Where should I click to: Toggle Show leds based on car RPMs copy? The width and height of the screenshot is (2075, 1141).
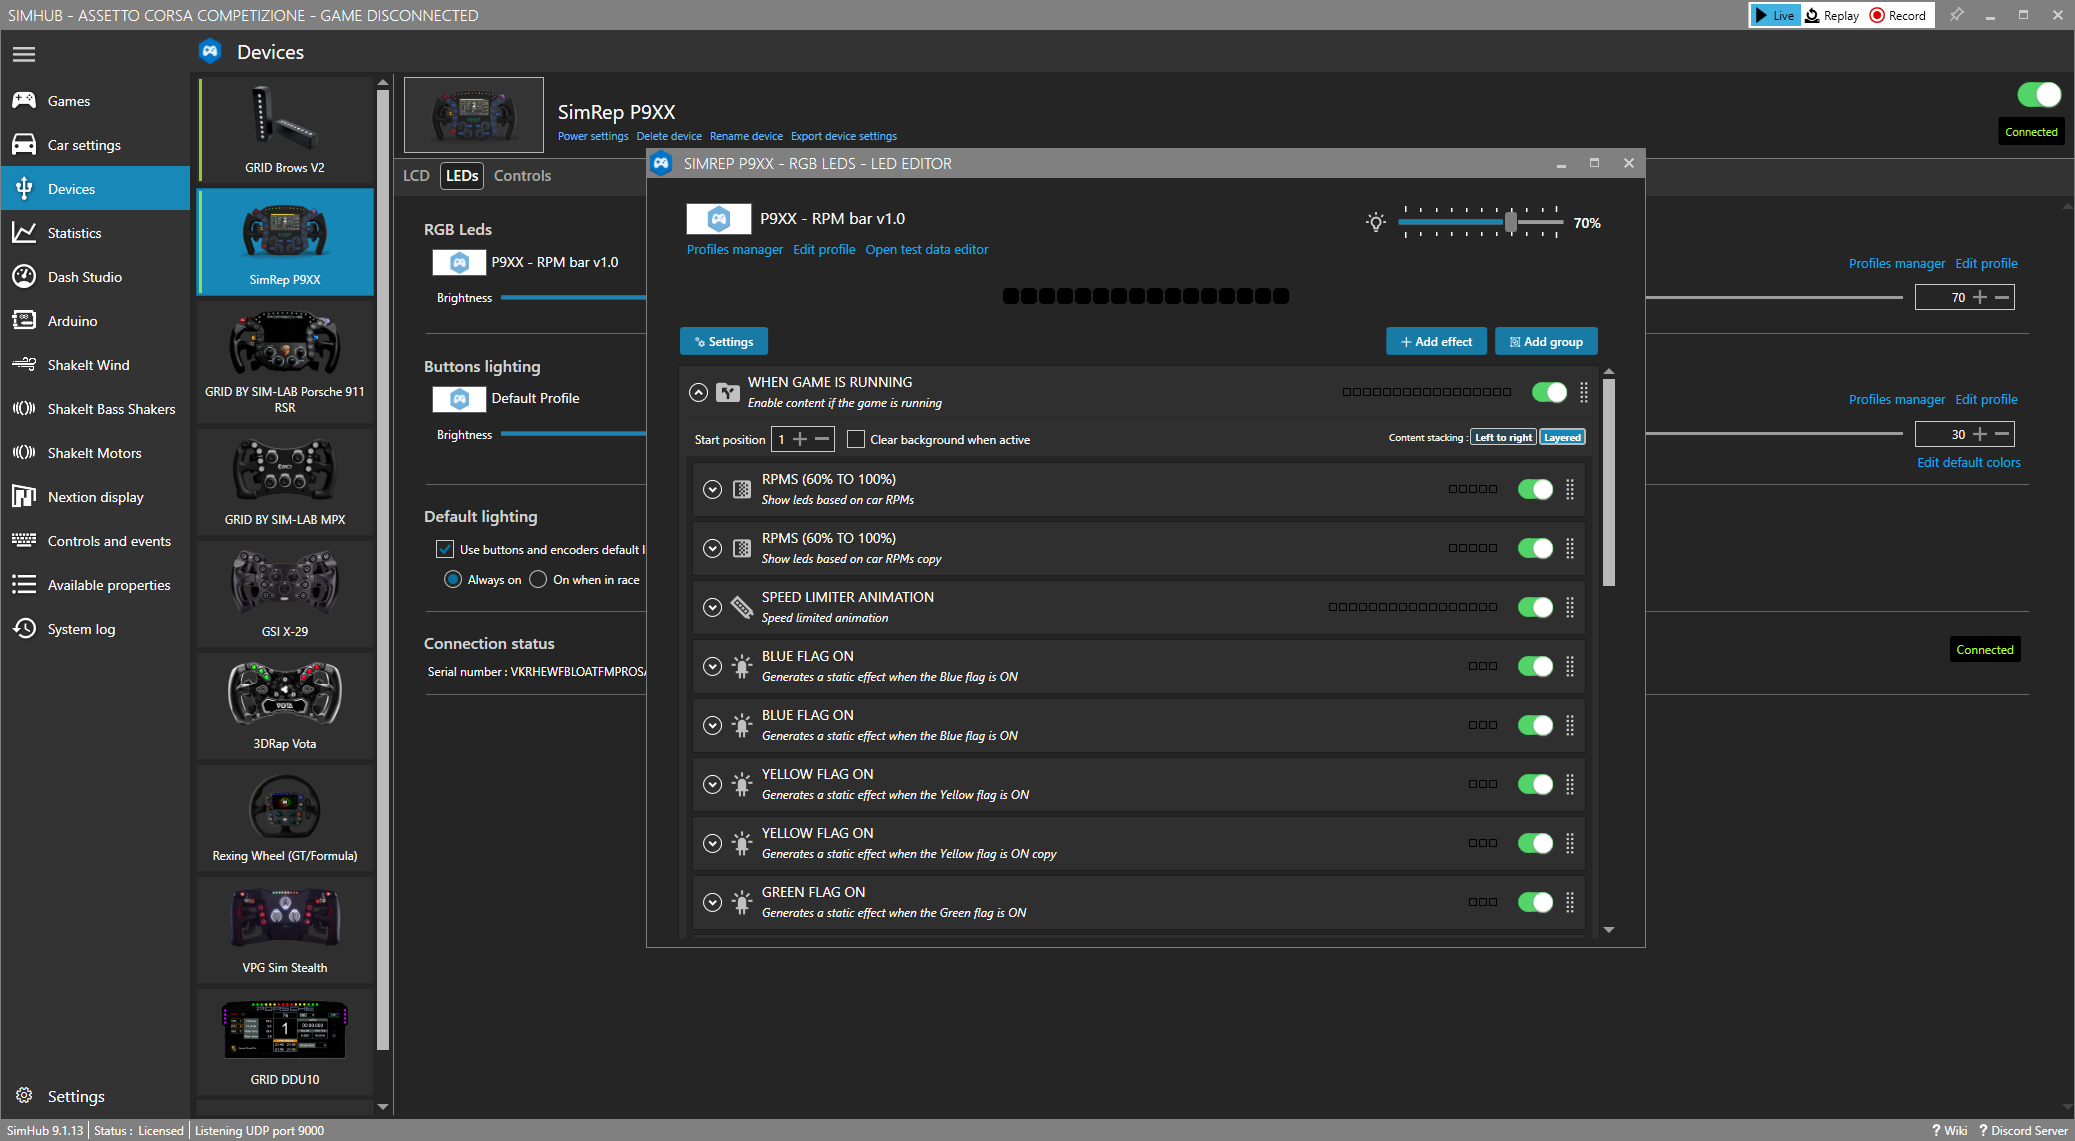click(1535, 548)
